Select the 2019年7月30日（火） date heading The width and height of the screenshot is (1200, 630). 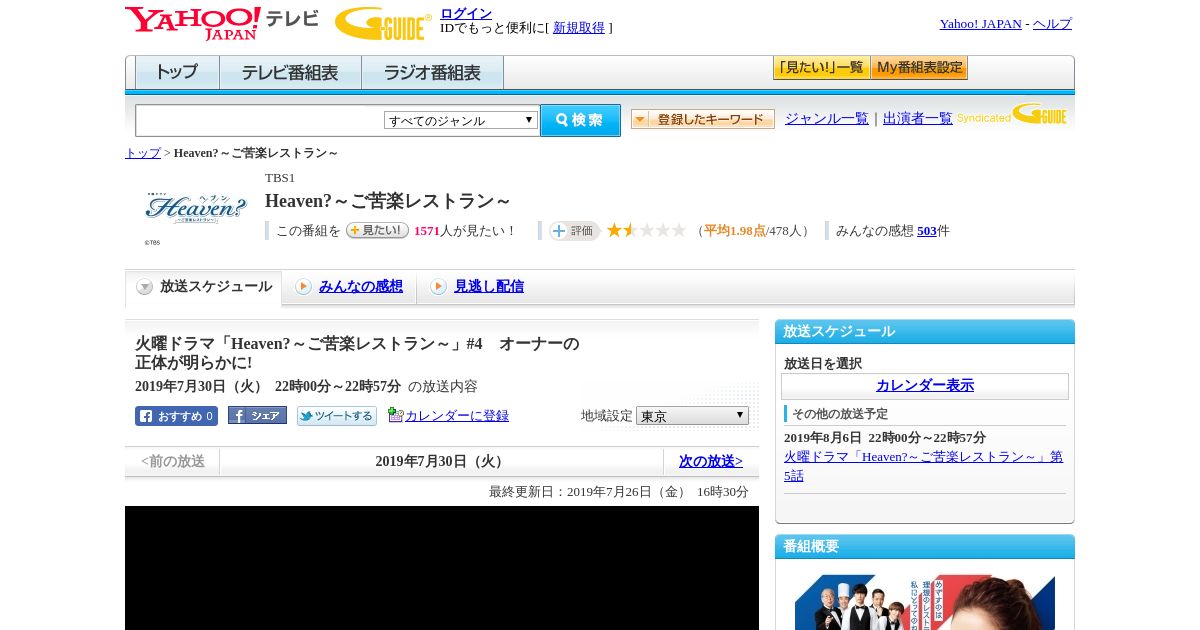442,461
